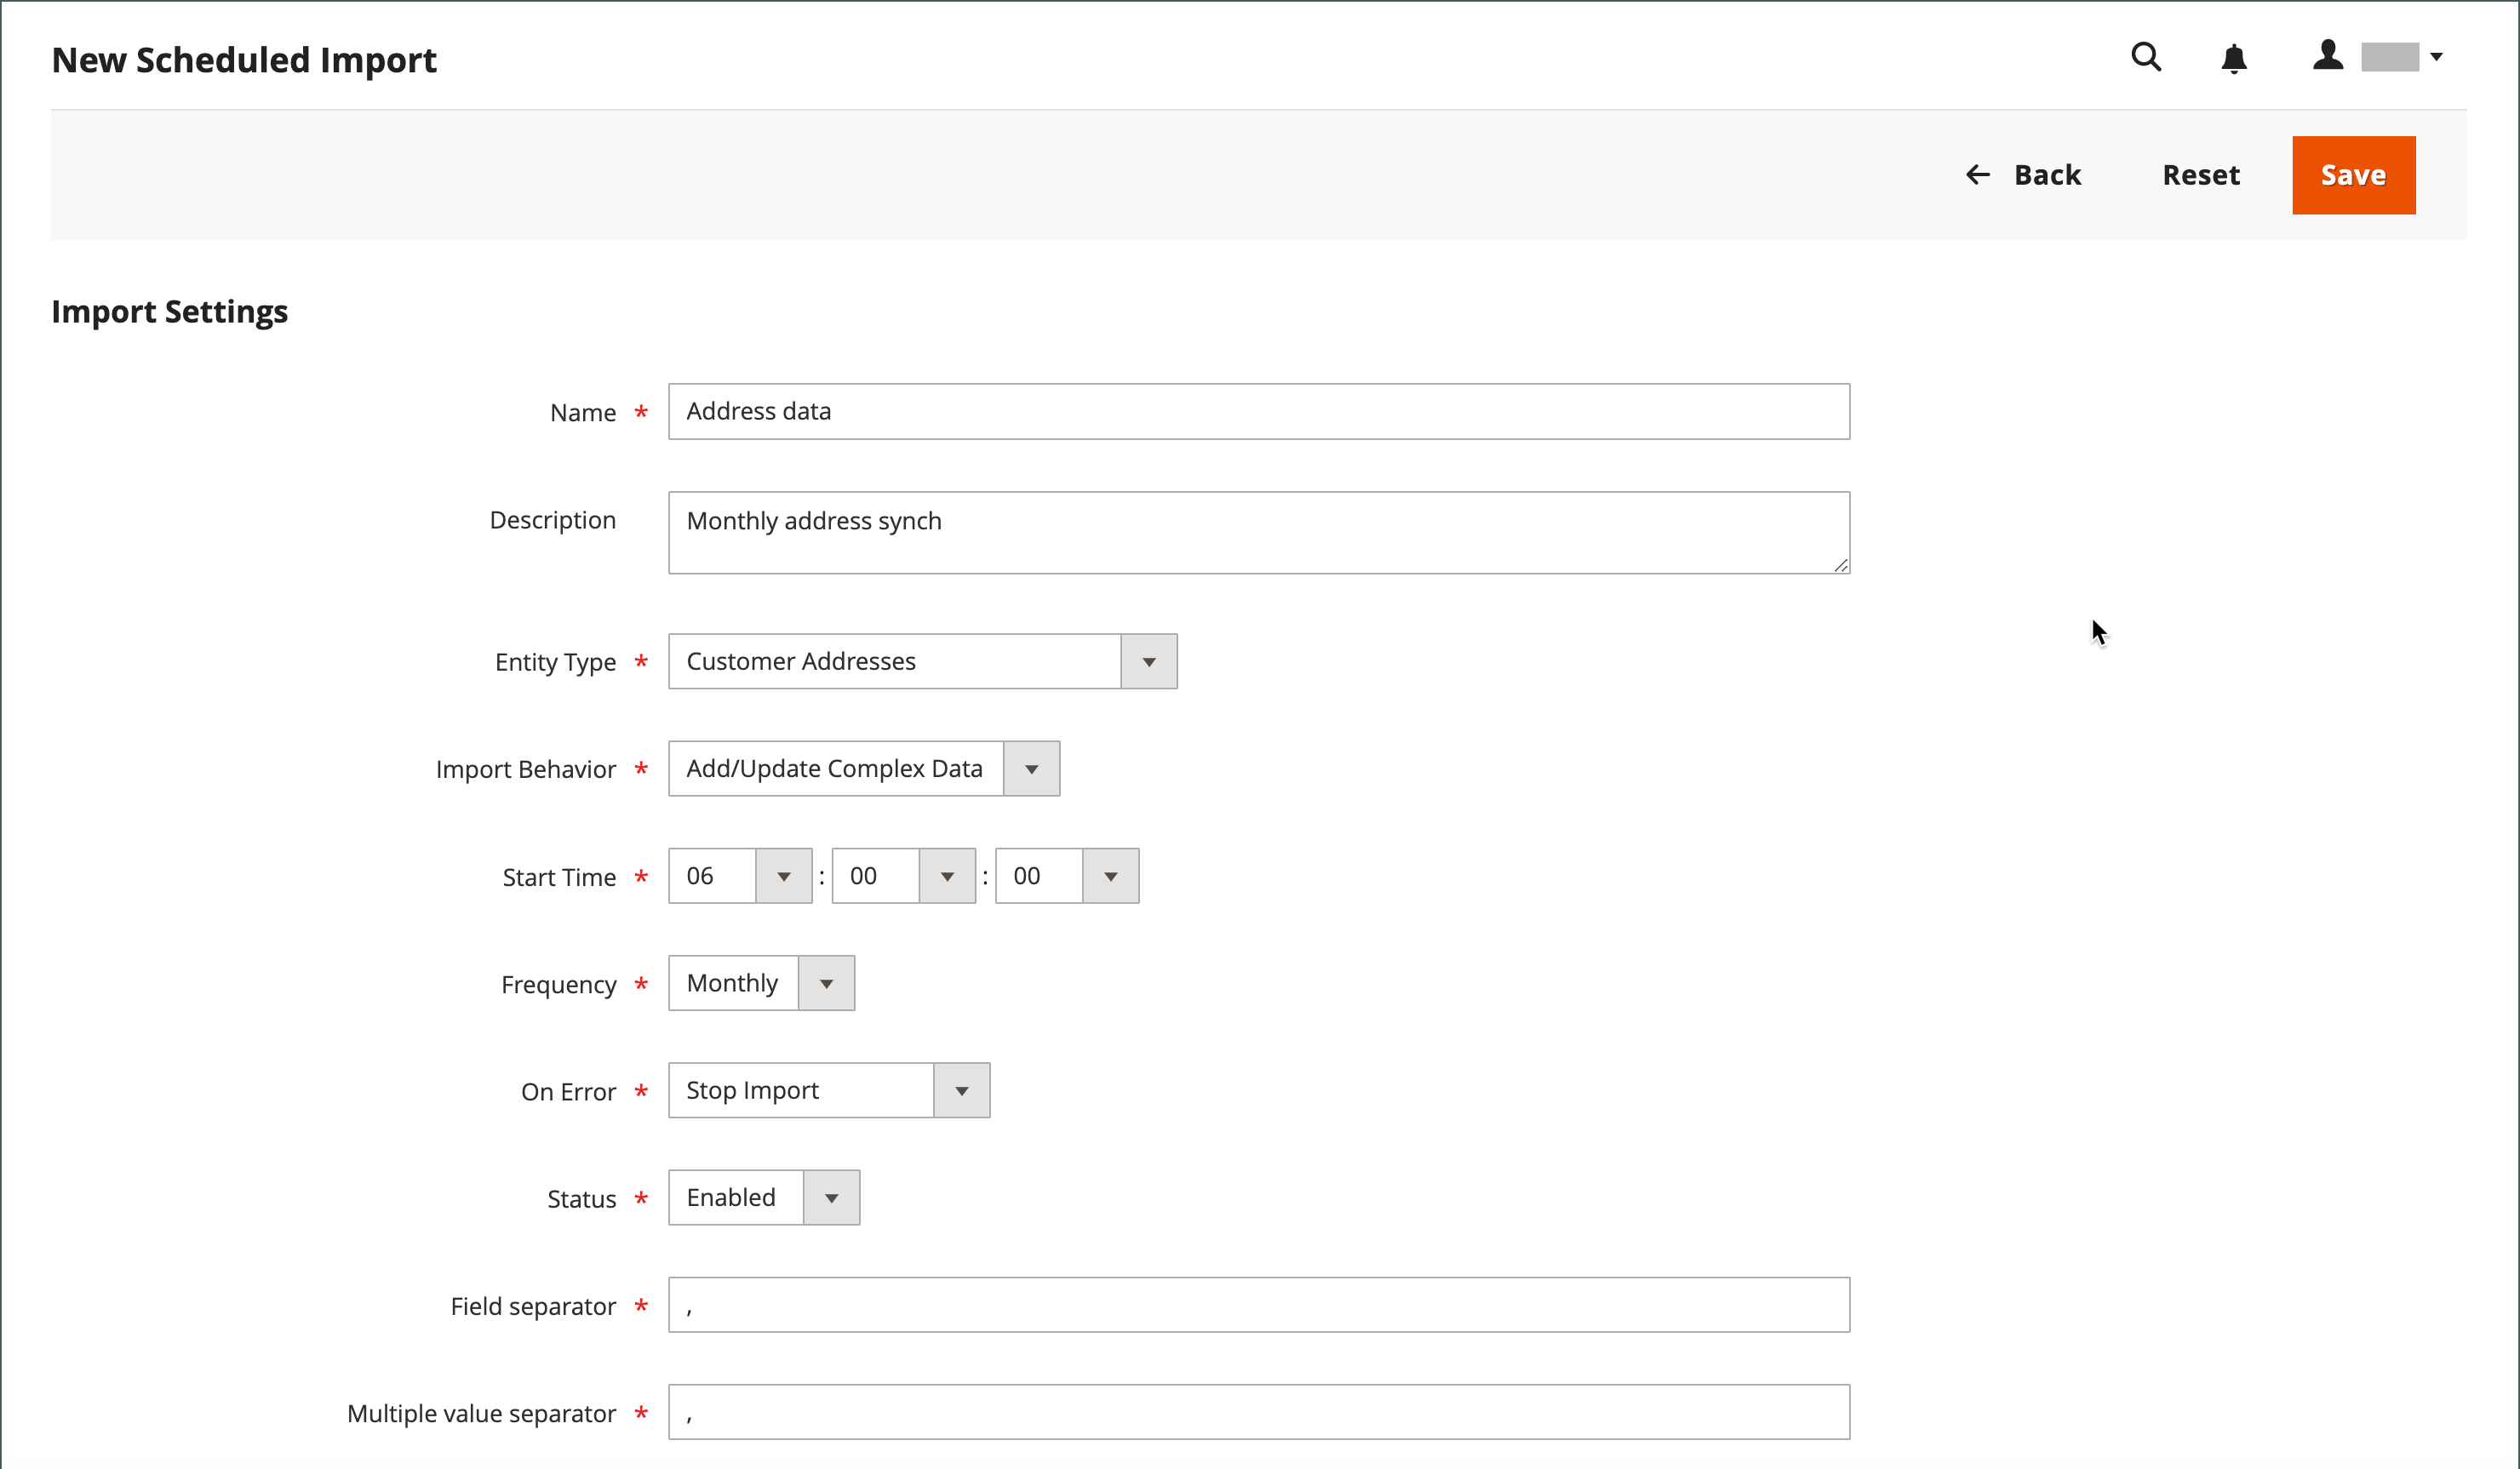Click into the Name input field
This screenshot has width=2520, height=1469.
point(1258,411)
